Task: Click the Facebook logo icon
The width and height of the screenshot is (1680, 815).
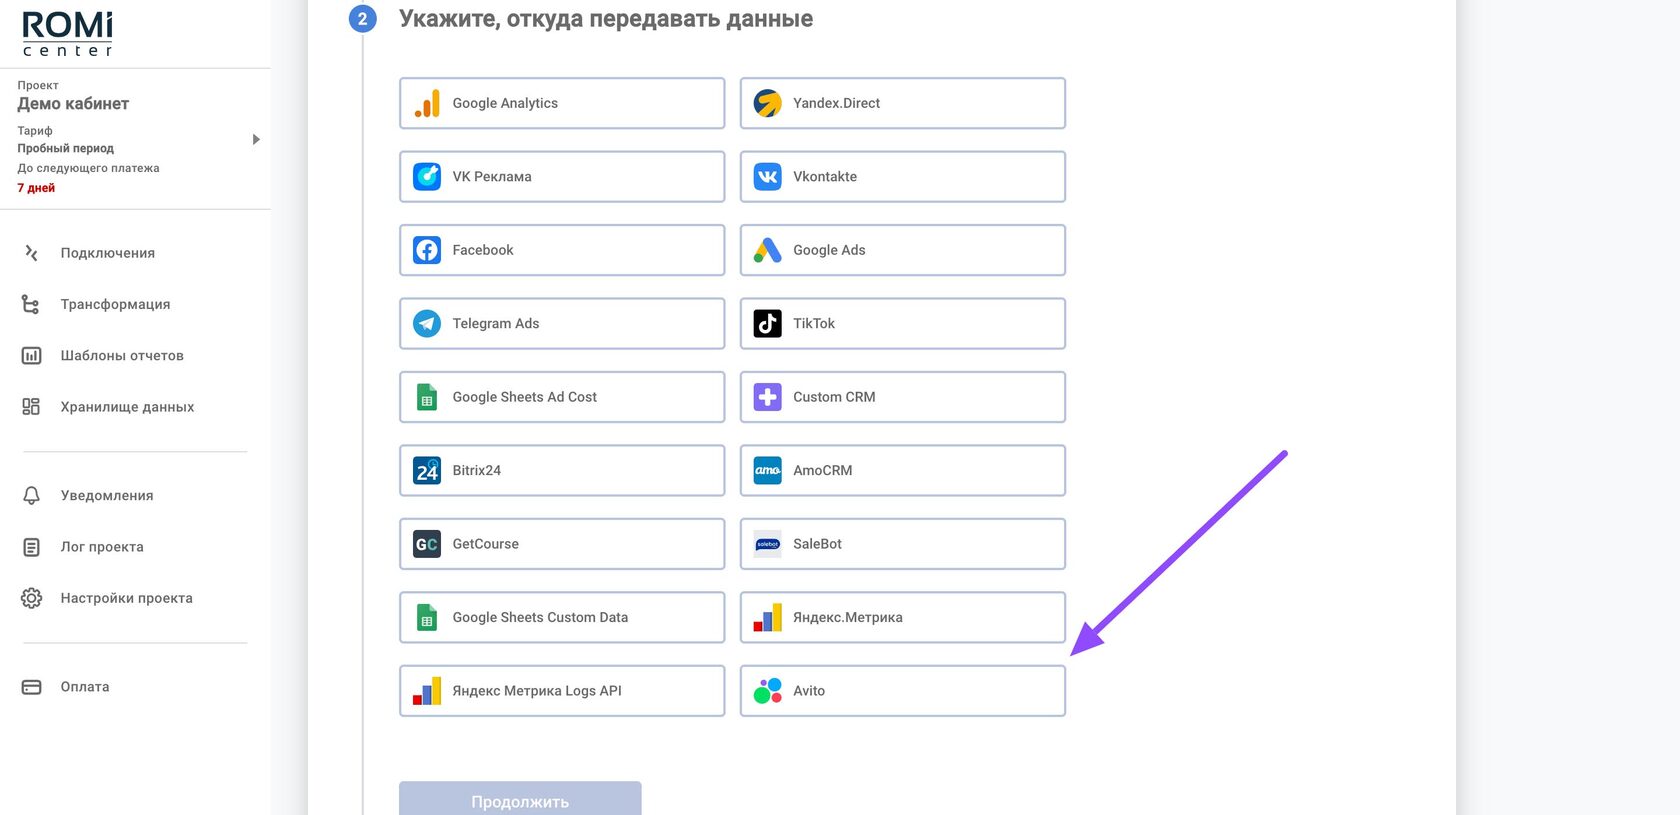Action: [427, 250]
